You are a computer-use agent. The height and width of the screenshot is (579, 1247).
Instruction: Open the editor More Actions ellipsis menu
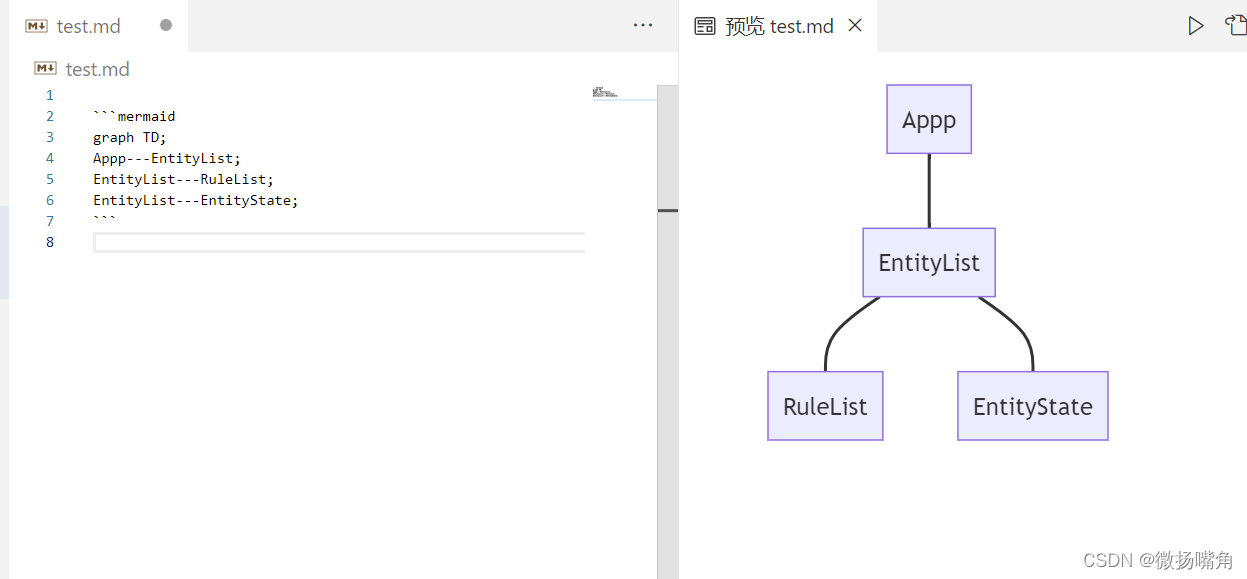[643, 25]
